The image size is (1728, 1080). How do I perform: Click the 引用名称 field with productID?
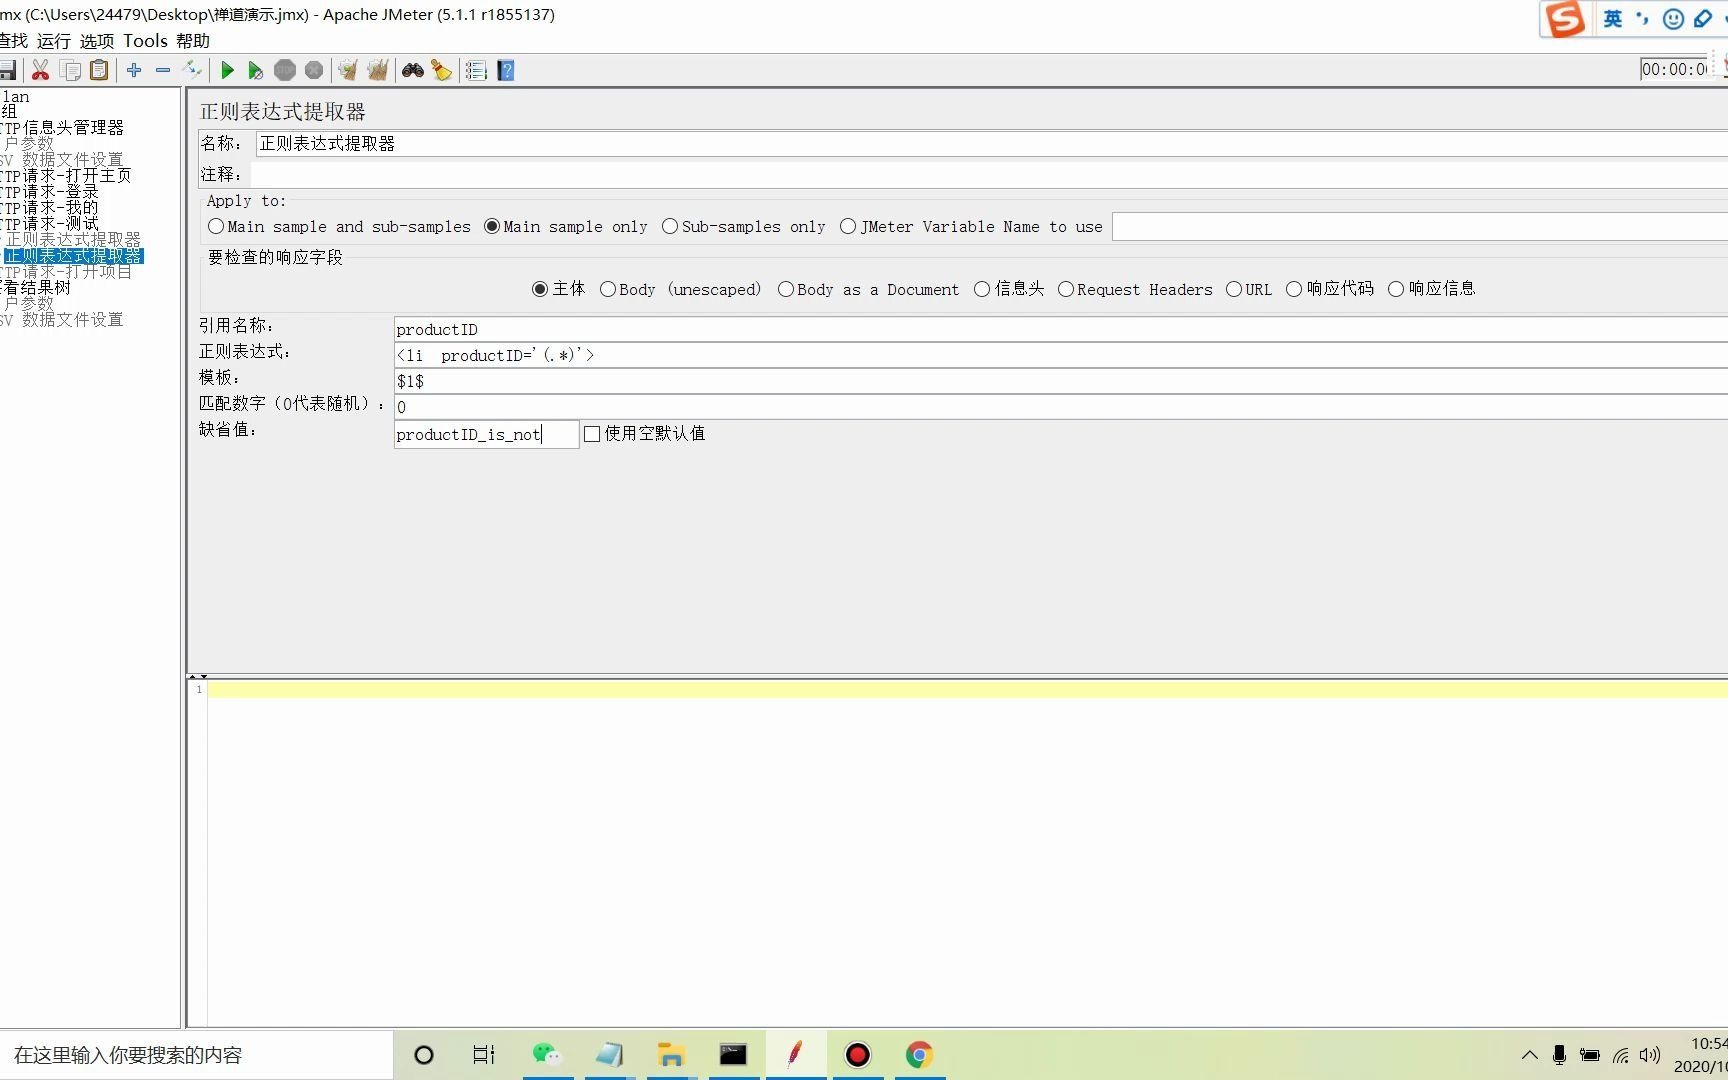click(x=1061, y=329)
